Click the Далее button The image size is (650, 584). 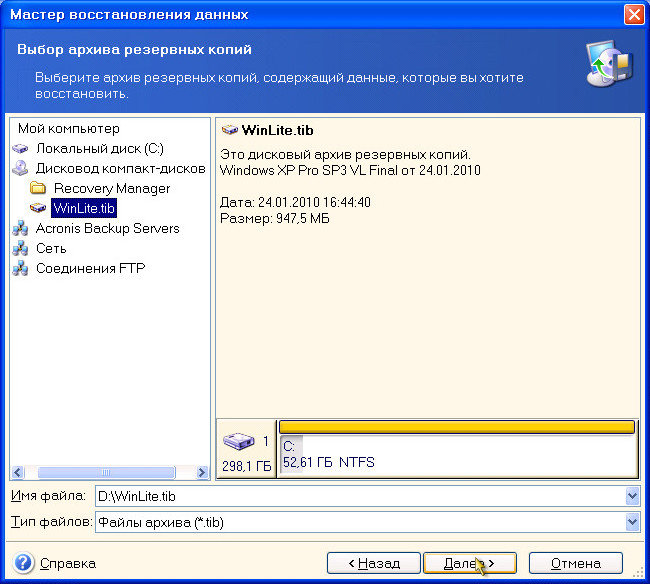point(470,563)
